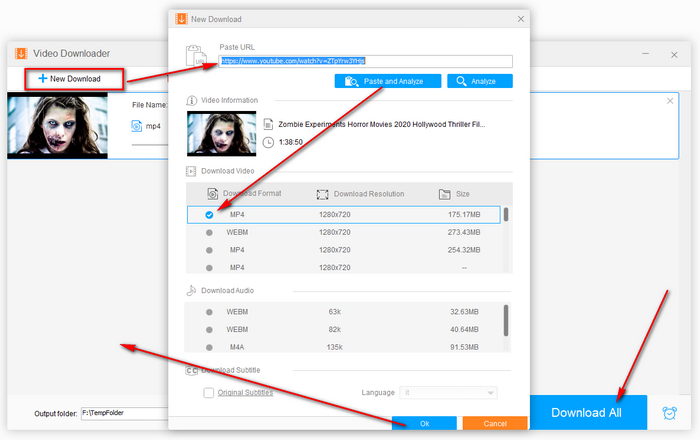This screenshot has width=700, height=440.
Task: Click the mp4 format icon in task row
Action: (x=137, y=126)
